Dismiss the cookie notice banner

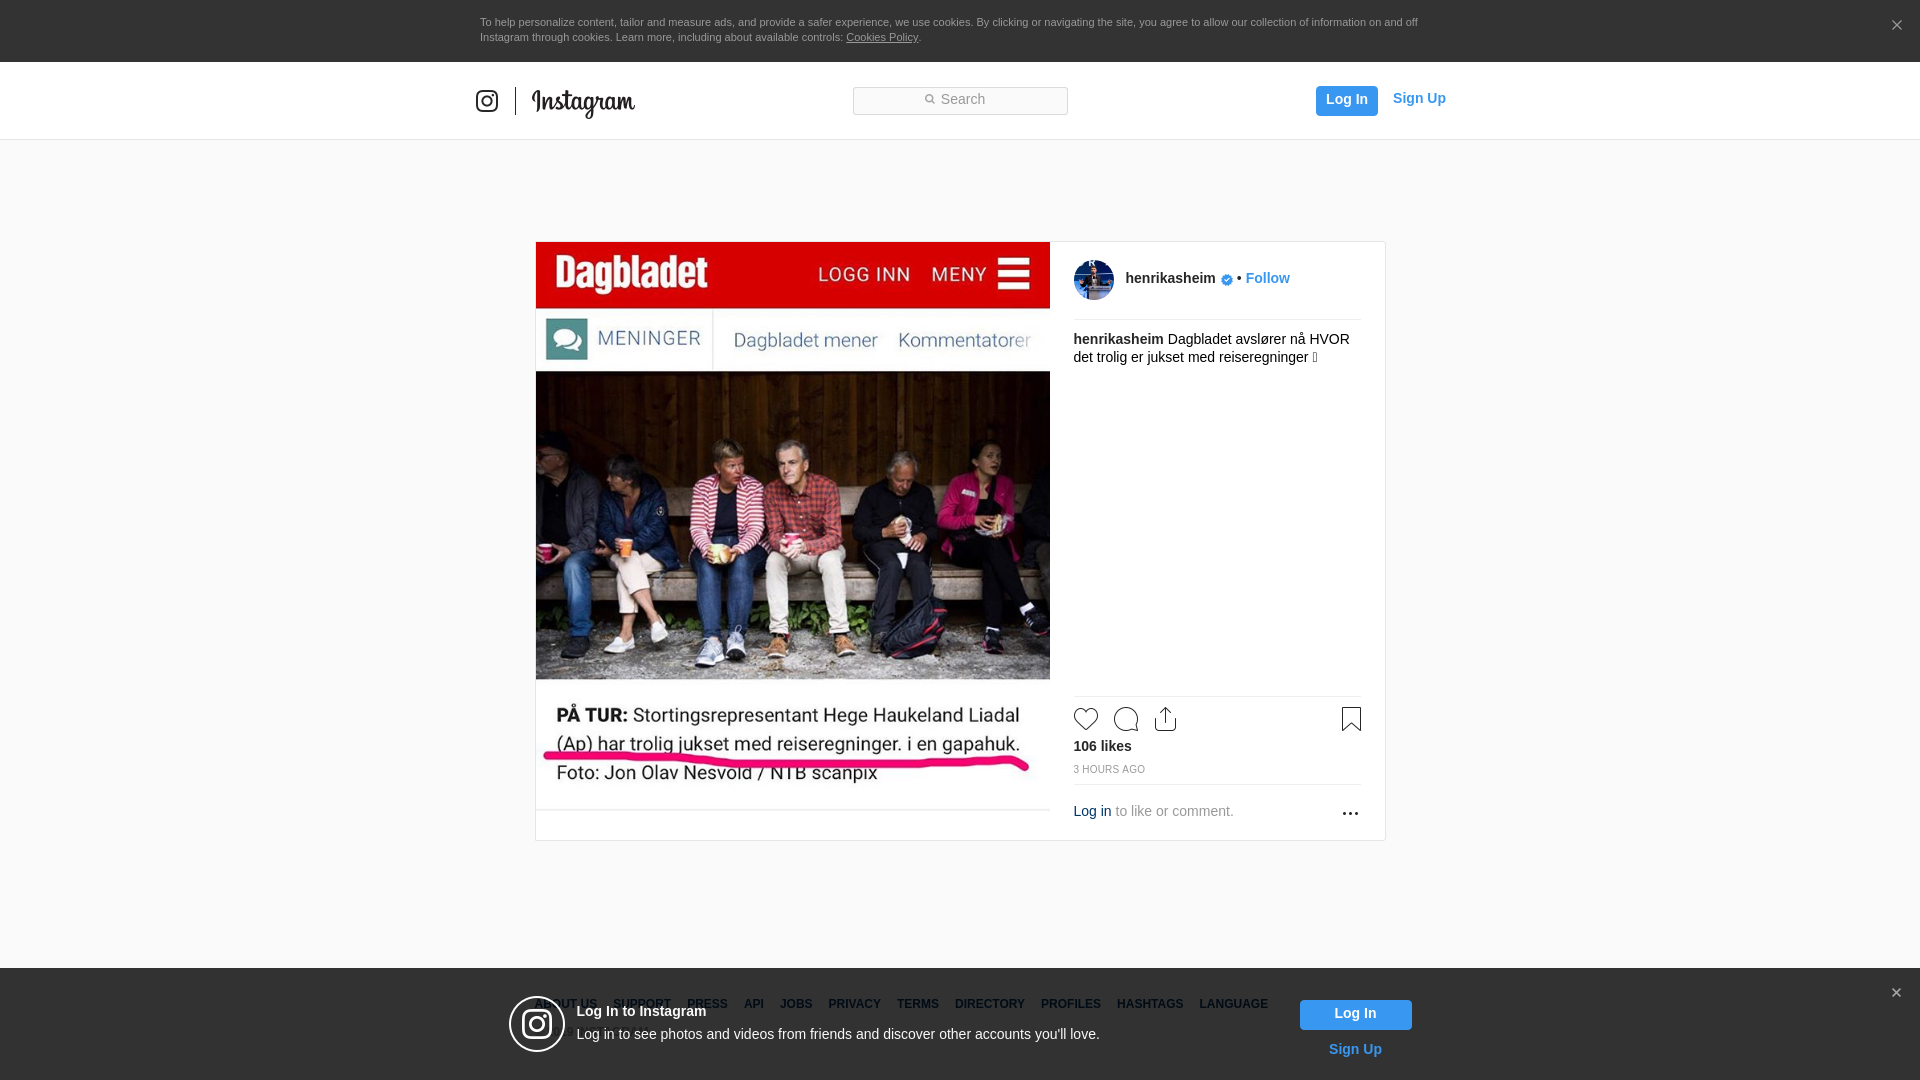click(x=1896, y=25)
